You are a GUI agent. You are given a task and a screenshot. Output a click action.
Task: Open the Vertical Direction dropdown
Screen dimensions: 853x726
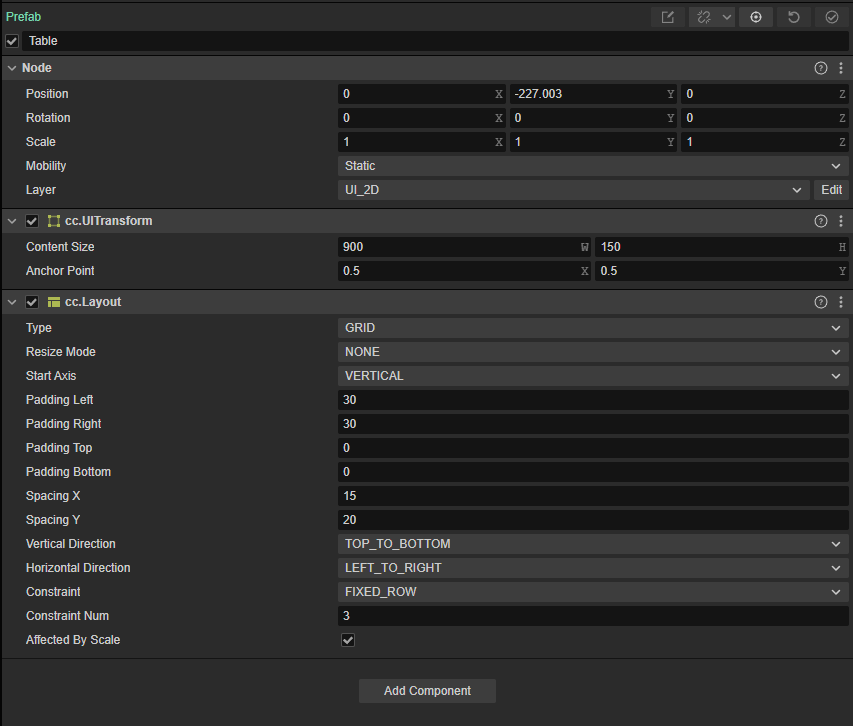click(593, 544)
